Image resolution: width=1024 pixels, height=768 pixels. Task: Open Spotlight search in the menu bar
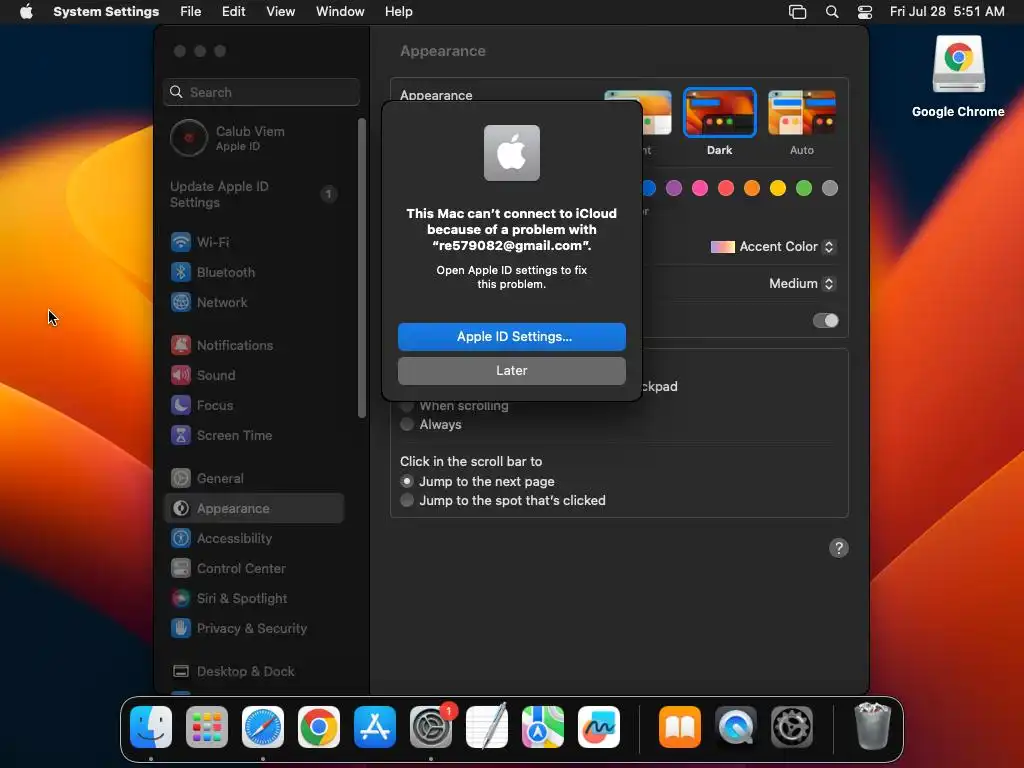832,12
